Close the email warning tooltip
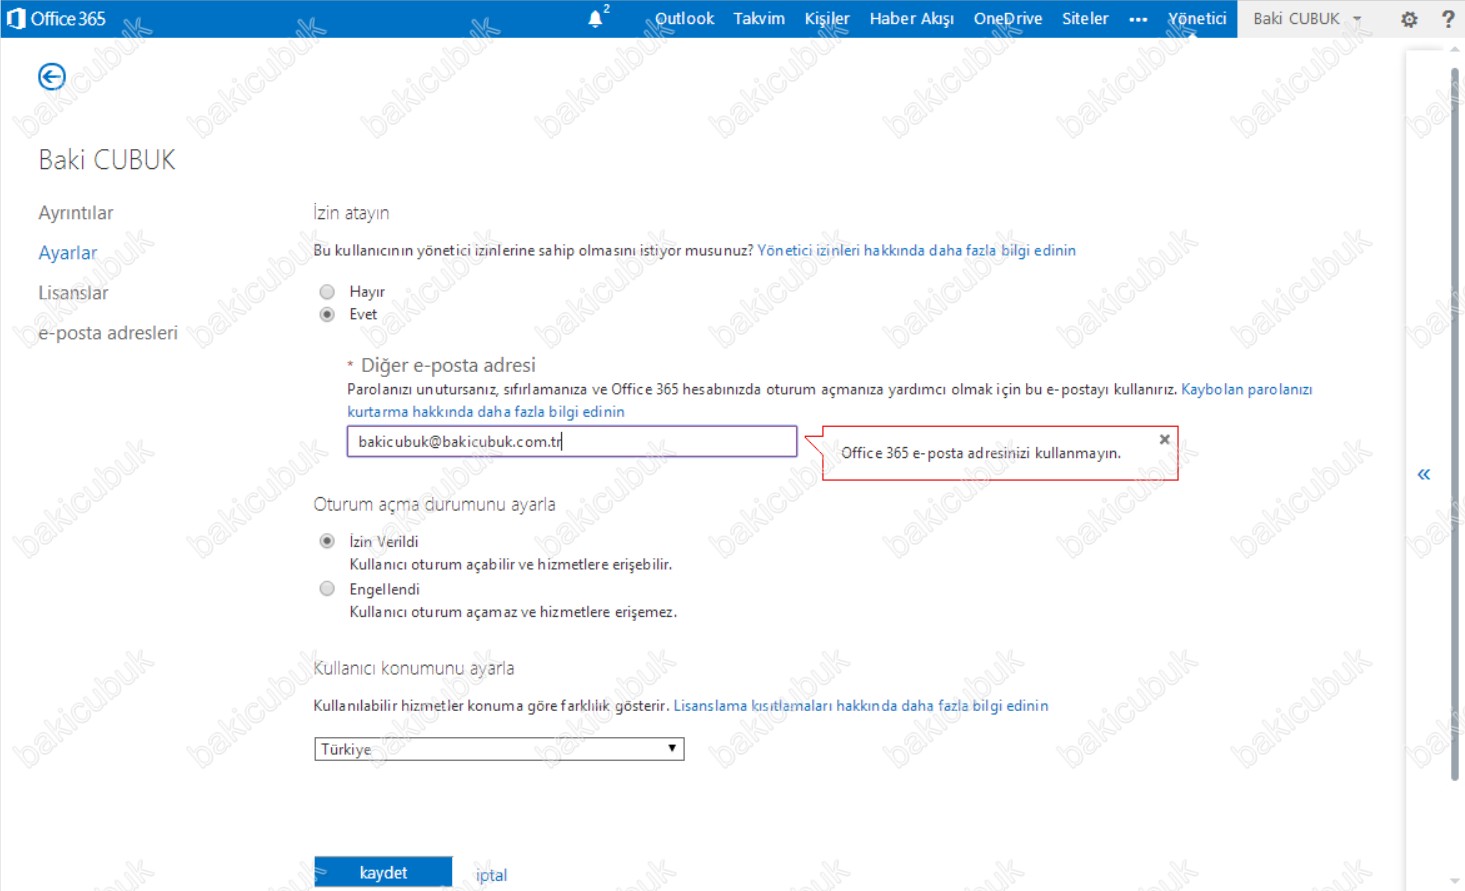Screen dimensions: 1465x891 tap(1164, 439)
